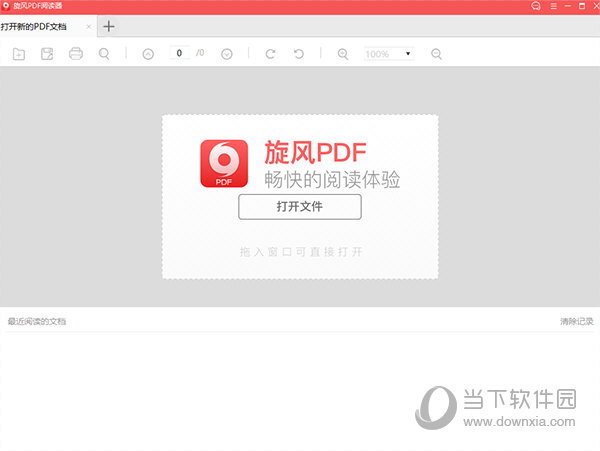
Task: Go to previous page with up arrow icon
Action: [x=148, y=54]
